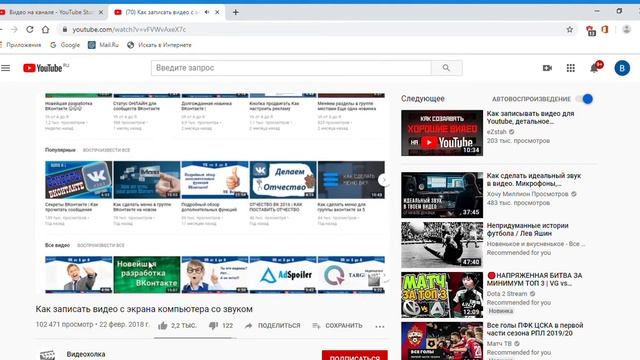Open the more actions three-dot menu
Viewport: 640px width, 360px height.
(380, 326)
